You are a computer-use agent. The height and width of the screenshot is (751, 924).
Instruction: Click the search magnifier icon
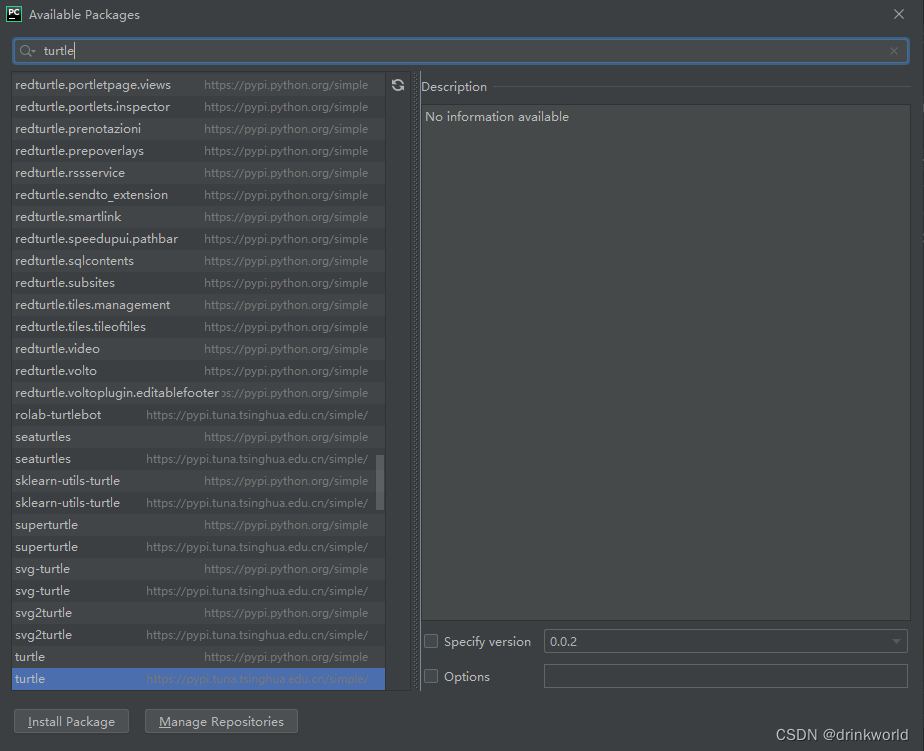[27, 50]
